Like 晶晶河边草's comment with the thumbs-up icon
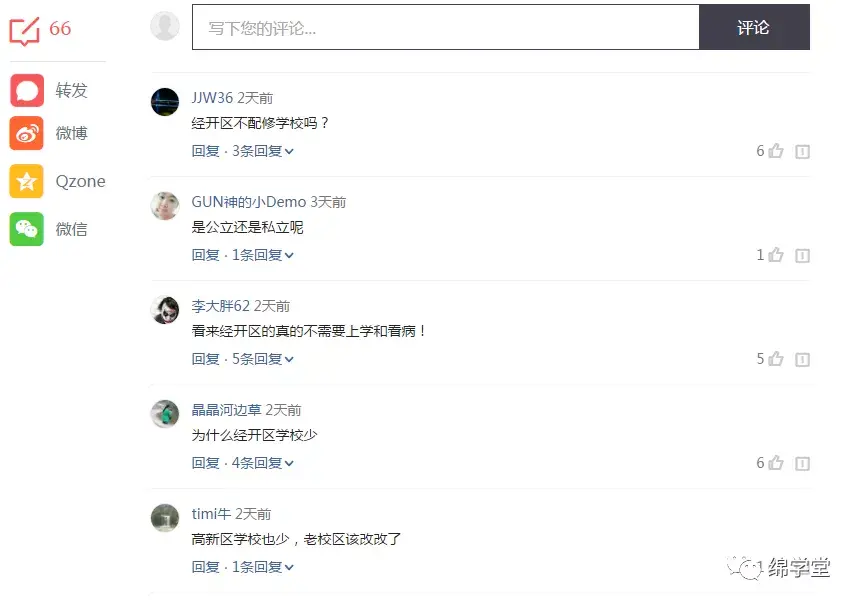The height and width of the screenshot is (605, 858). coord(775,462)
